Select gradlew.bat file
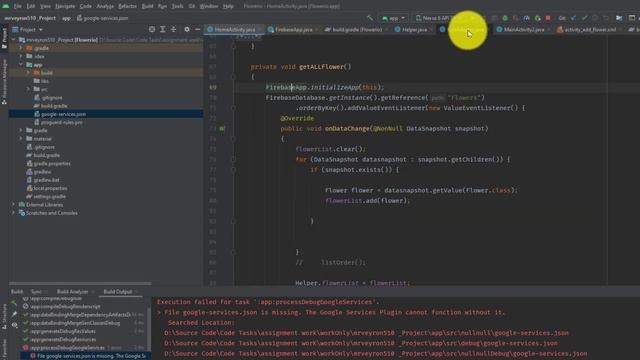The width and height of the screenshot is (640, 360). tap(46, 180)
